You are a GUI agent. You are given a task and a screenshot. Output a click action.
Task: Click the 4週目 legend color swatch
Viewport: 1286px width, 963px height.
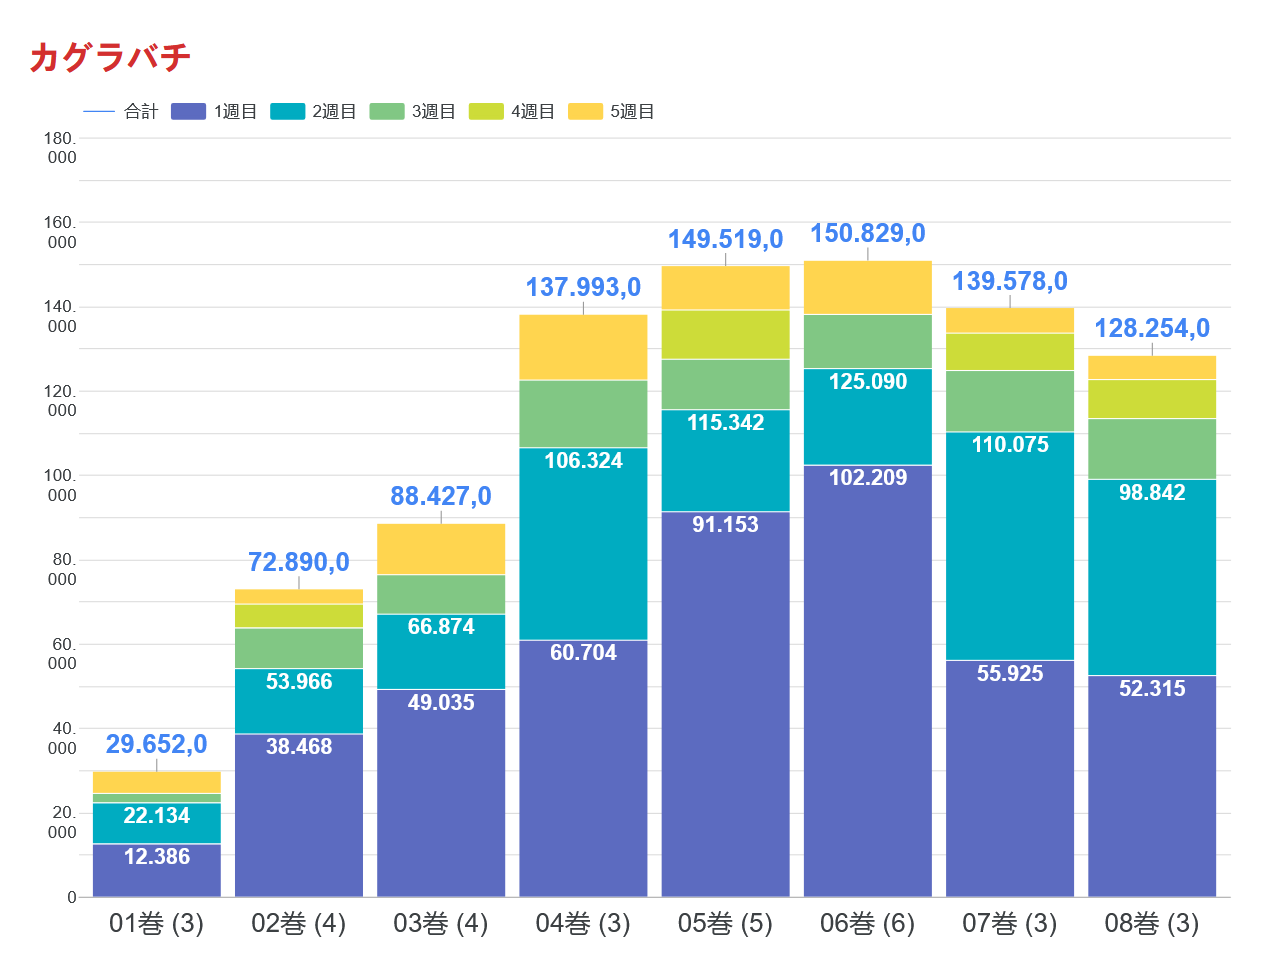(x=487, y=111)
